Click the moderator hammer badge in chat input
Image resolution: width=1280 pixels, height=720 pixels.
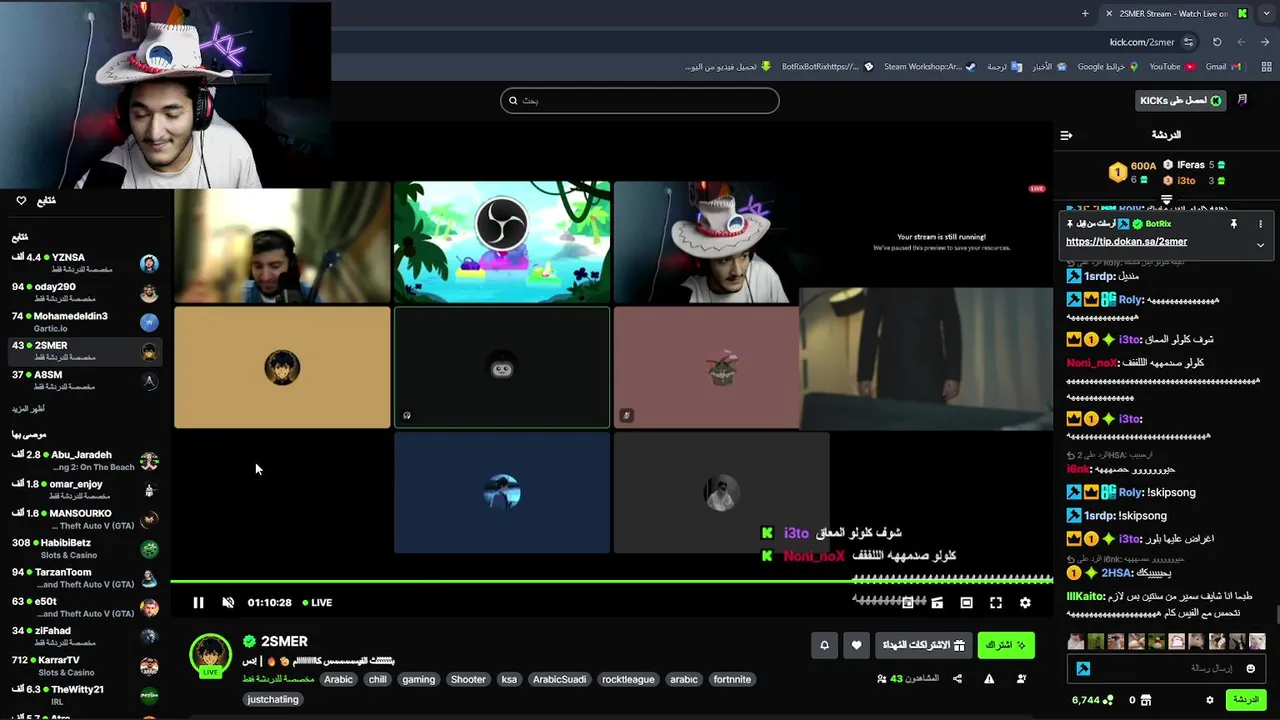pyautogui.click(x=1083, y=668)
